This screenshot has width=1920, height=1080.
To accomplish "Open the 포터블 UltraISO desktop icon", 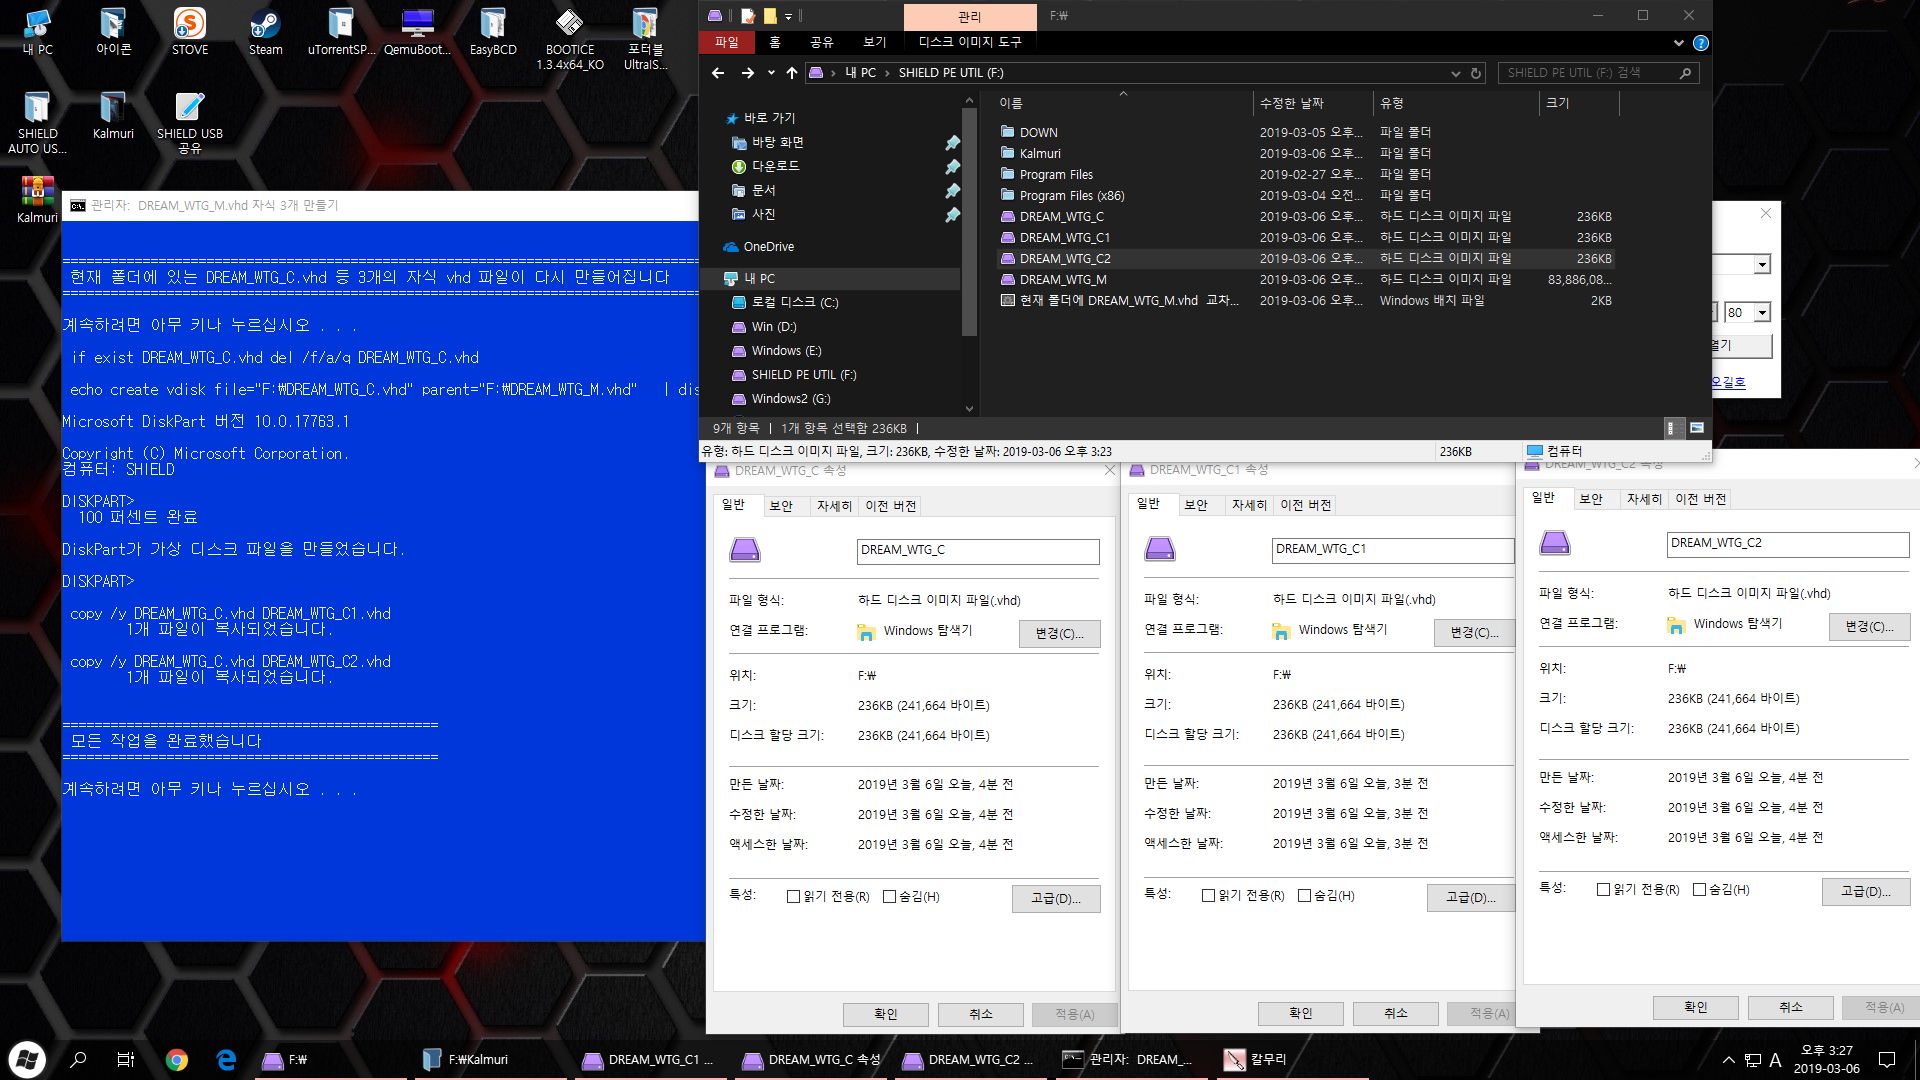I will 645,40.
